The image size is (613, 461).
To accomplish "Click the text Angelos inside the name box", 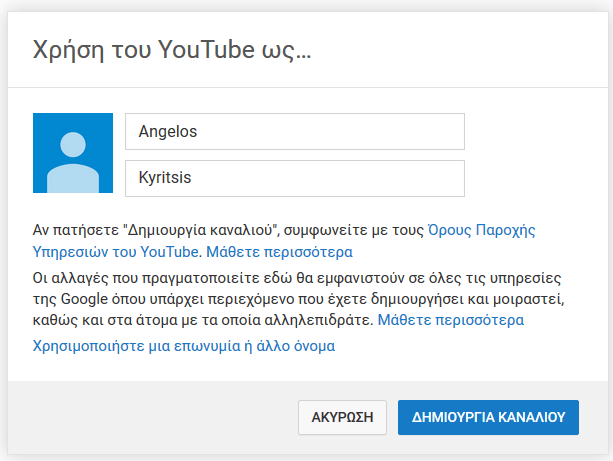I will (168, 131).
